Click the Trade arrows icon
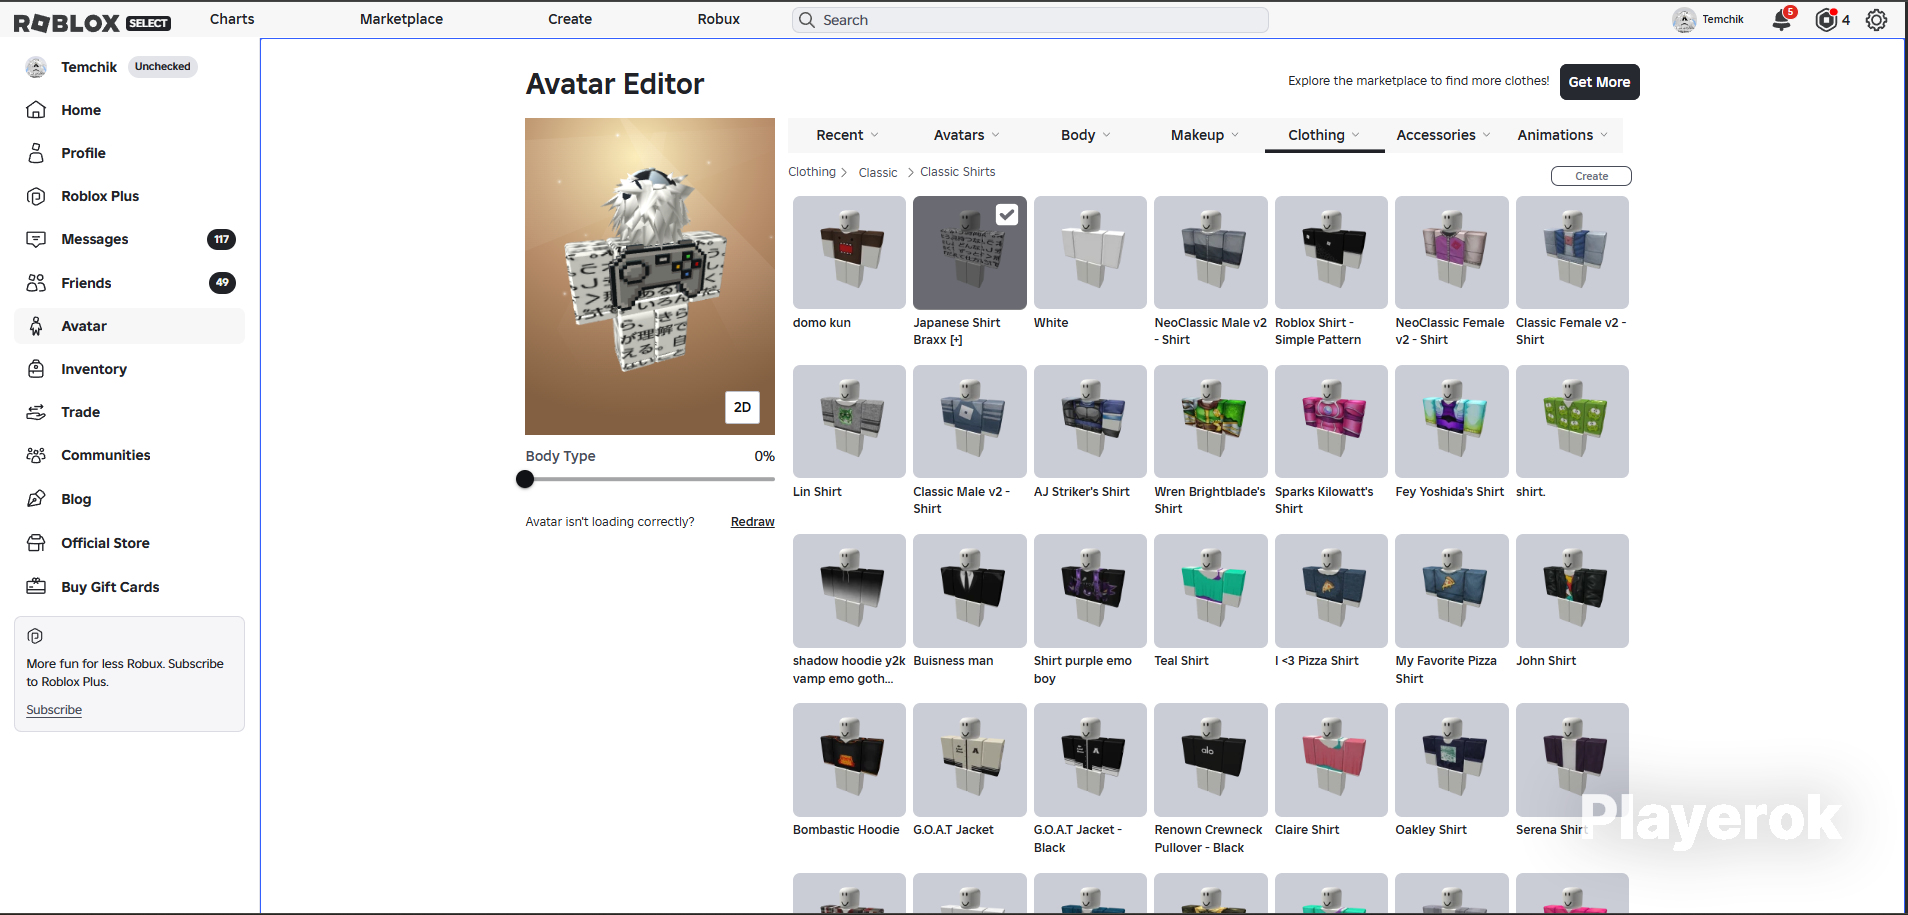 click(x=36, y=412)
